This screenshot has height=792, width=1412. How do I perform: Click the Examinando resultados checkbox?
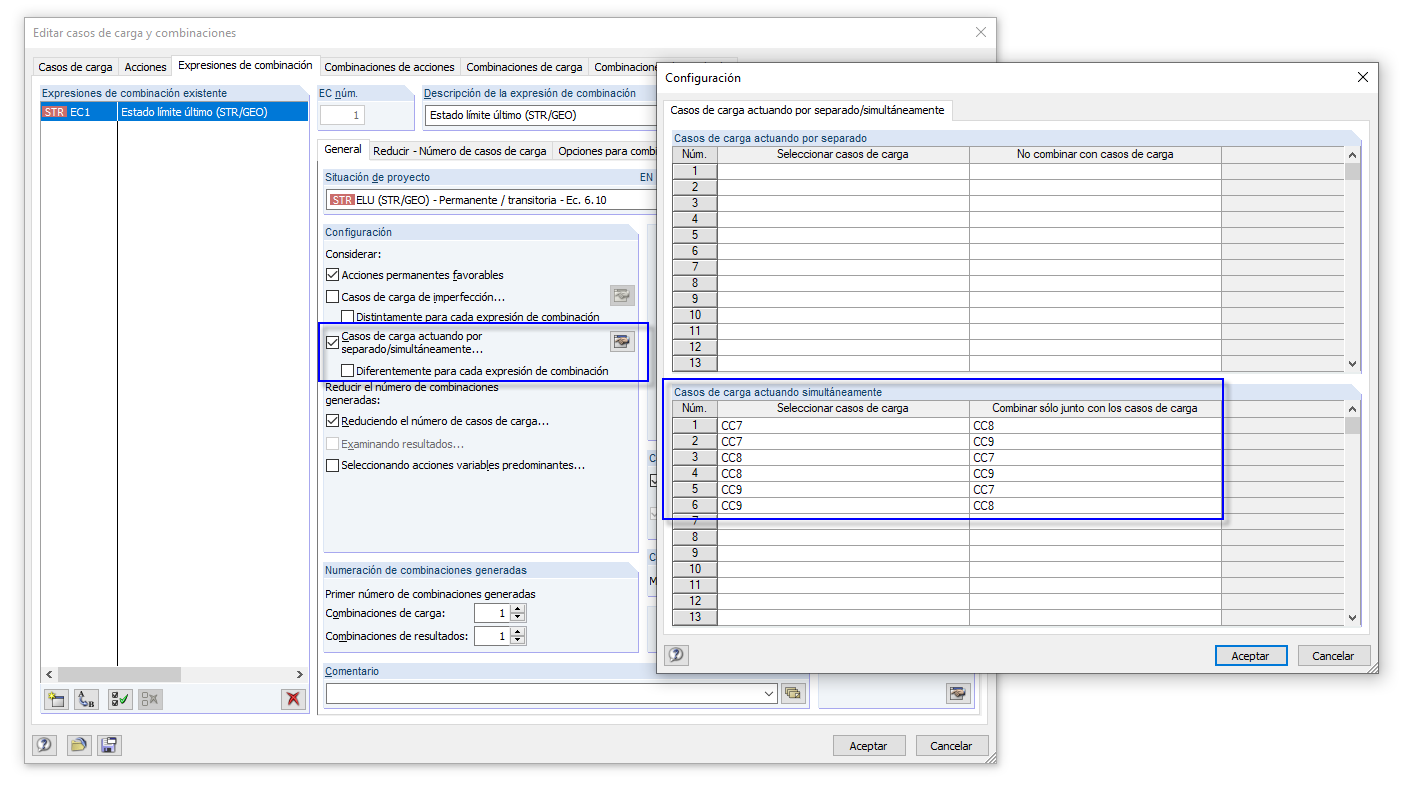click(x=333, y=444)
